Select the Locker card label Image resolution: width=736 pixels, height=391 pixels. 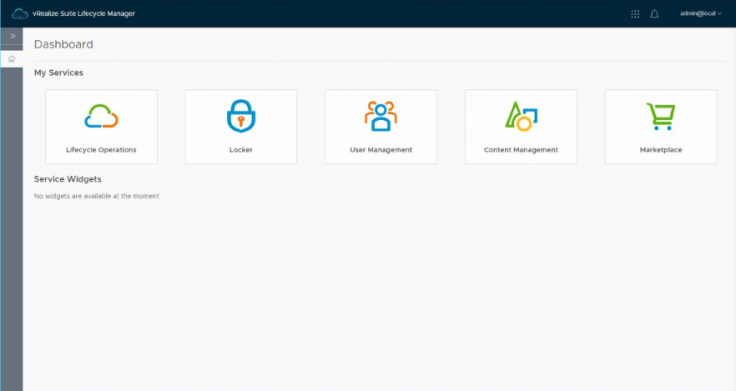[x=241, y=150]
